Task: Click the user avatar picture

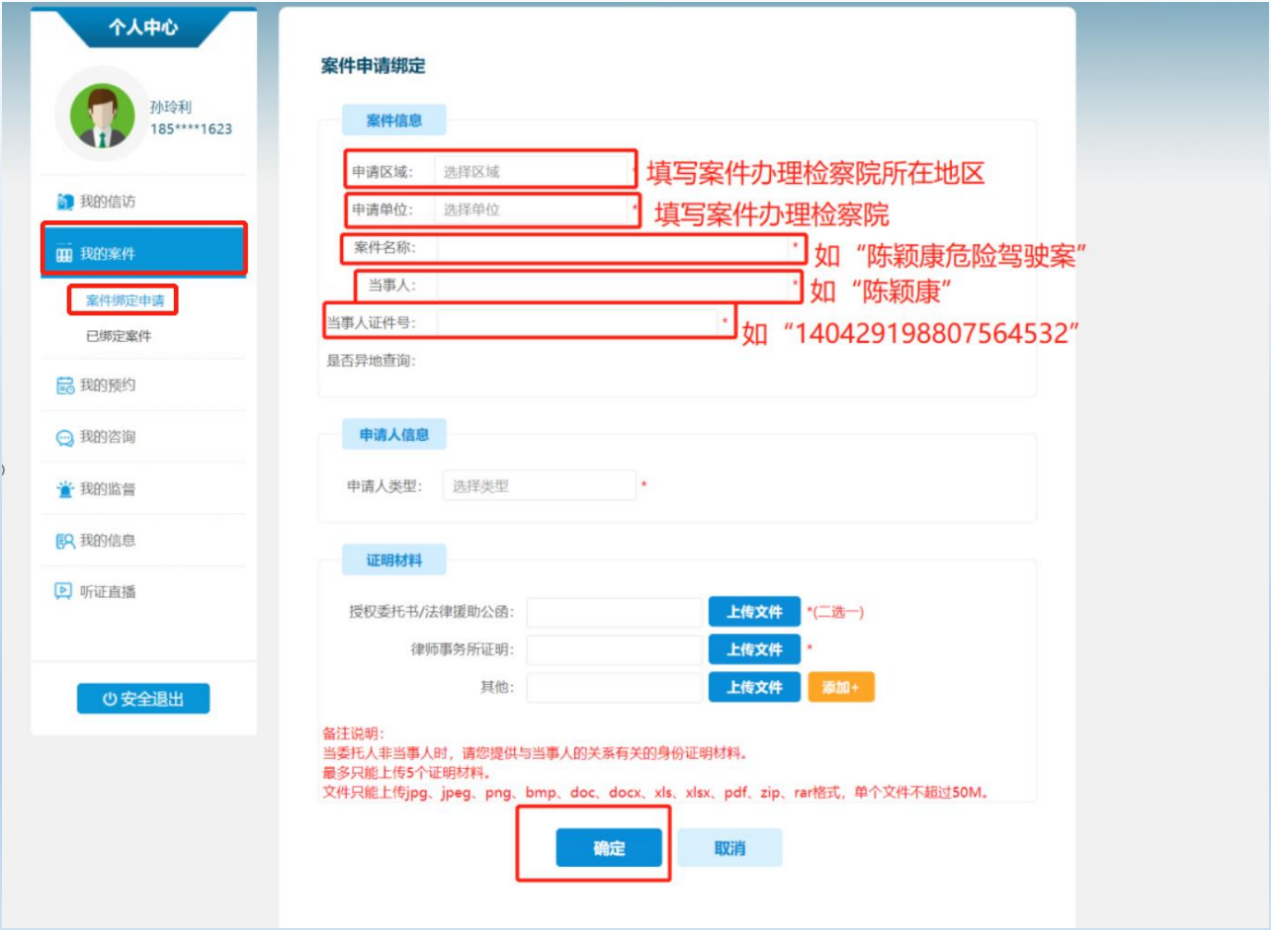Action: (102, 116)
